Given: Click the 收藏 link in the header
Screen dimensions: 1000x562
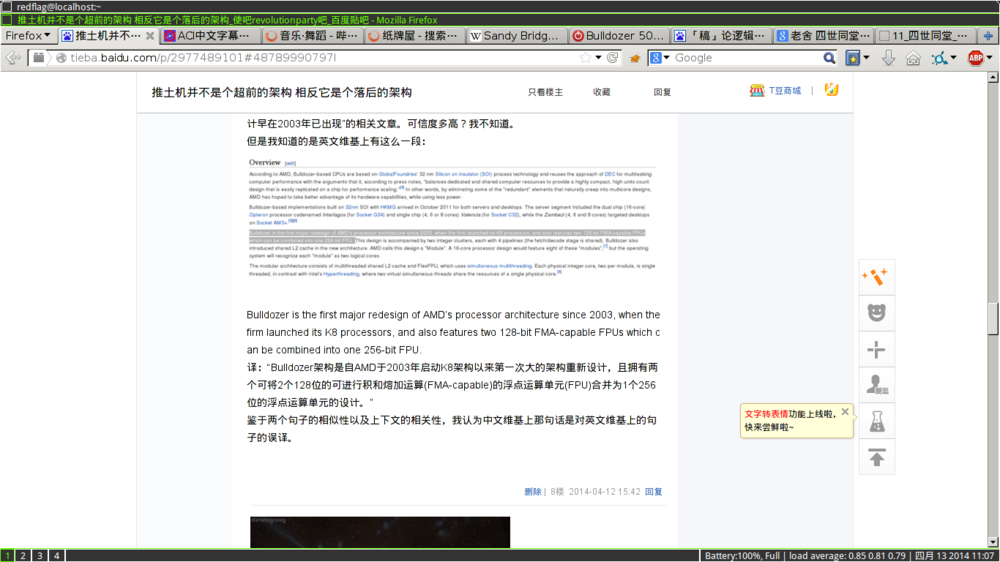Looking at the screenshot, I should [x=601, y=92].
